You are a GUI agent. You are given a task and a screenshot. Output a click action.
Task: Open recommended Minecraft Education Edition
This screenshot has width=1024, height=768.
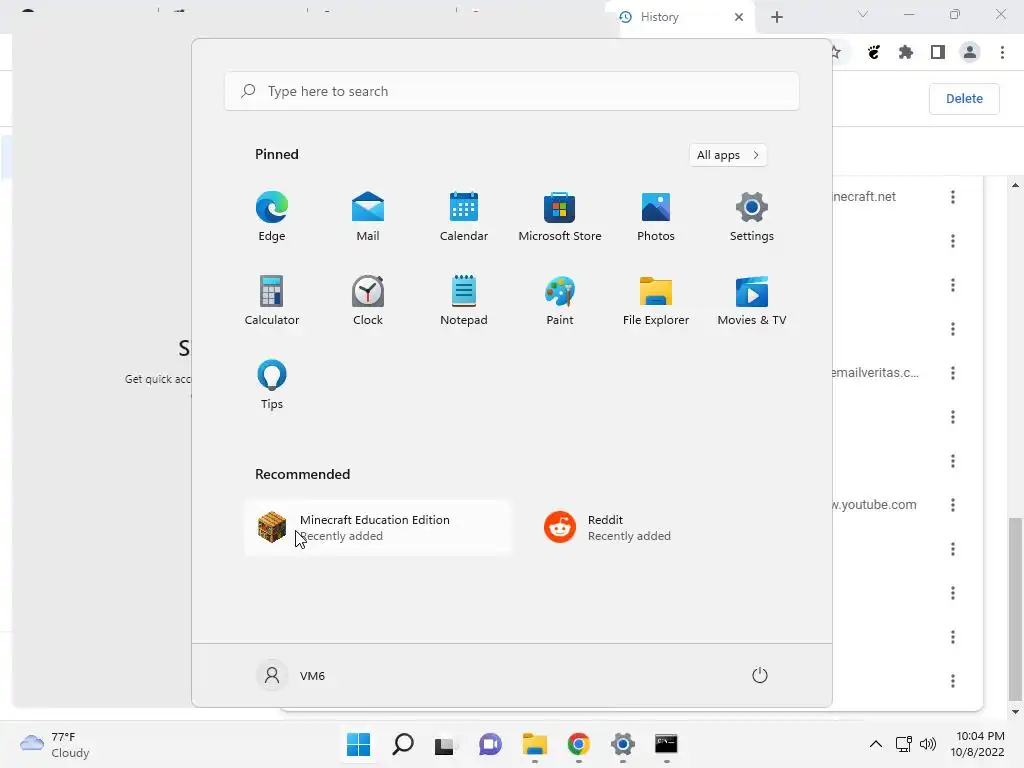[x=377, y=528]
